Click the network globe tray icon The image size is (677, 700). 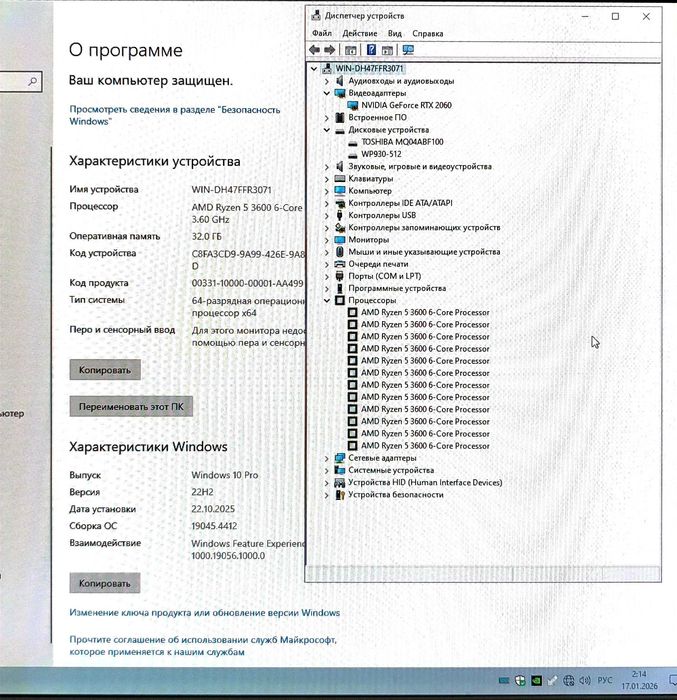tap(568, 680)
